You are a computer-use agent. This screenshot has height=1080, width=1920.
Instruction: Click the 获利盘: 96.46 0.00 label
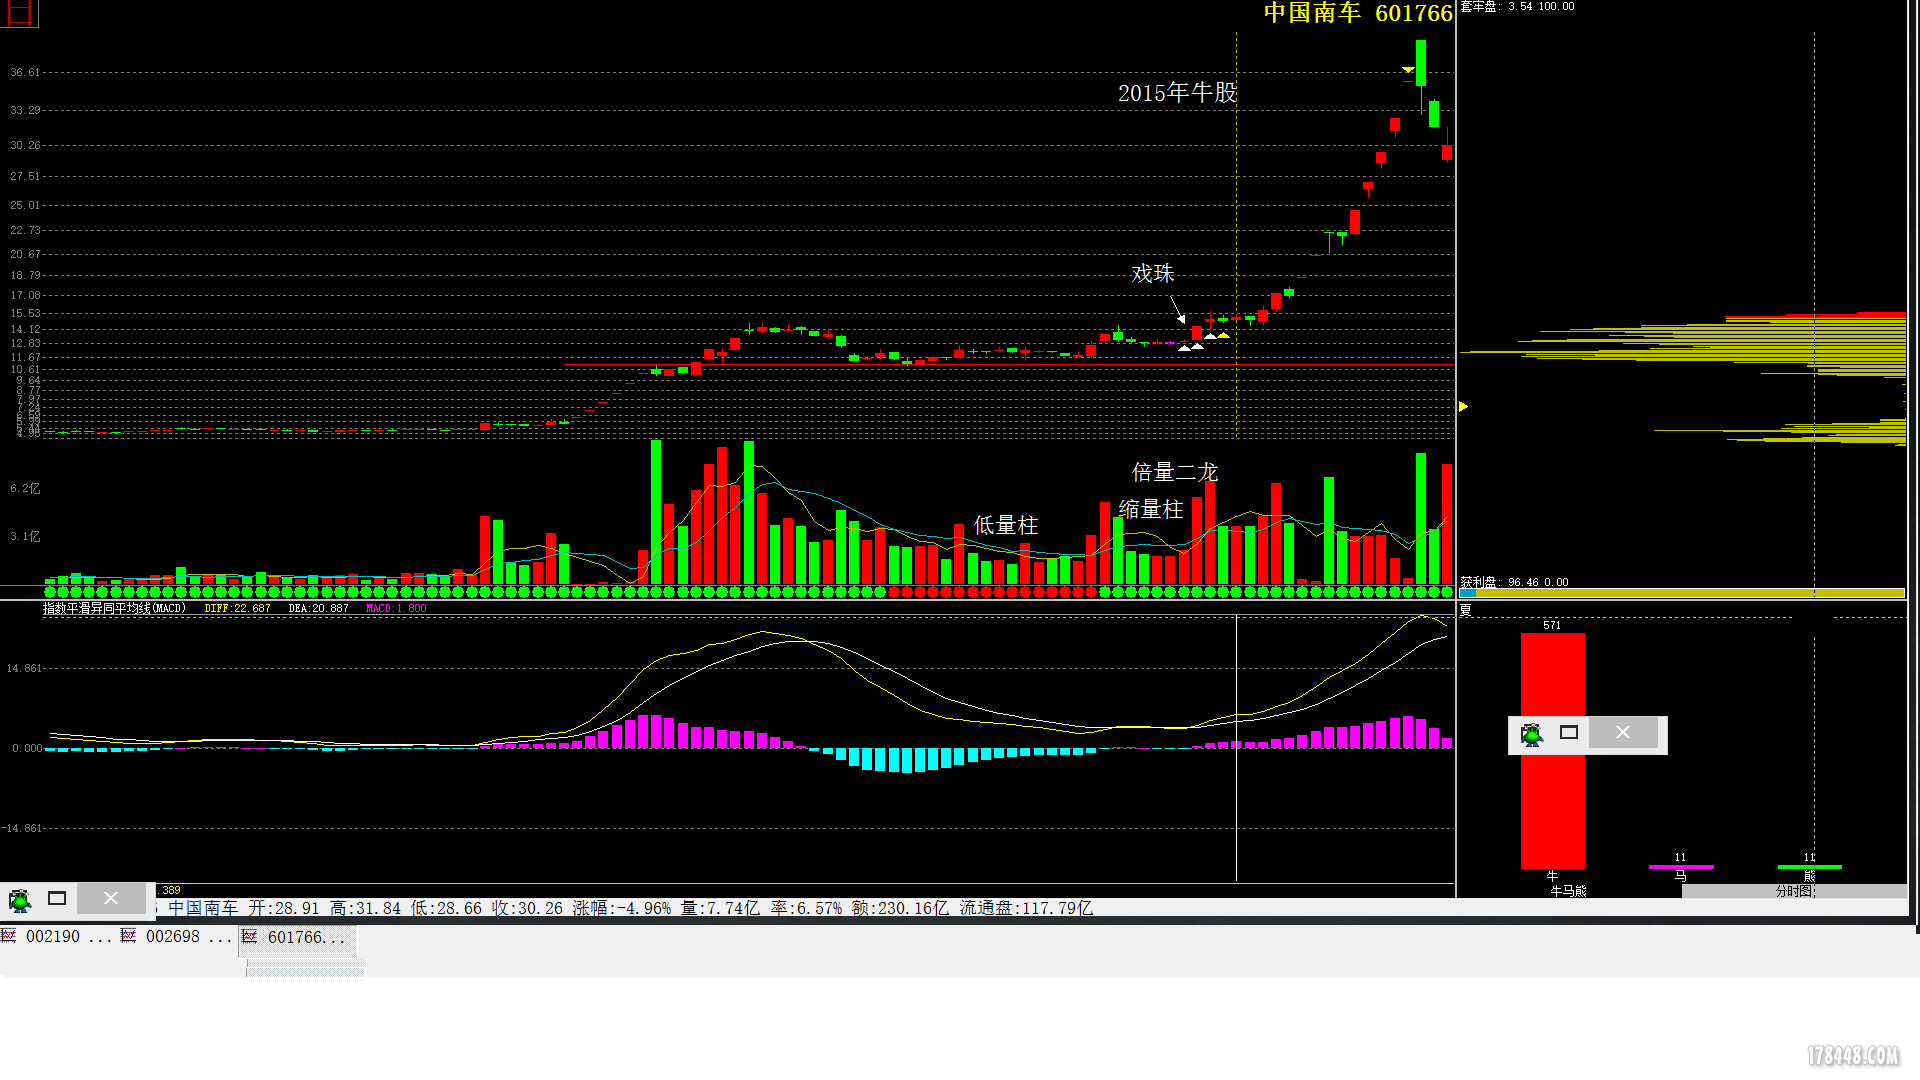pos(1514,582)
